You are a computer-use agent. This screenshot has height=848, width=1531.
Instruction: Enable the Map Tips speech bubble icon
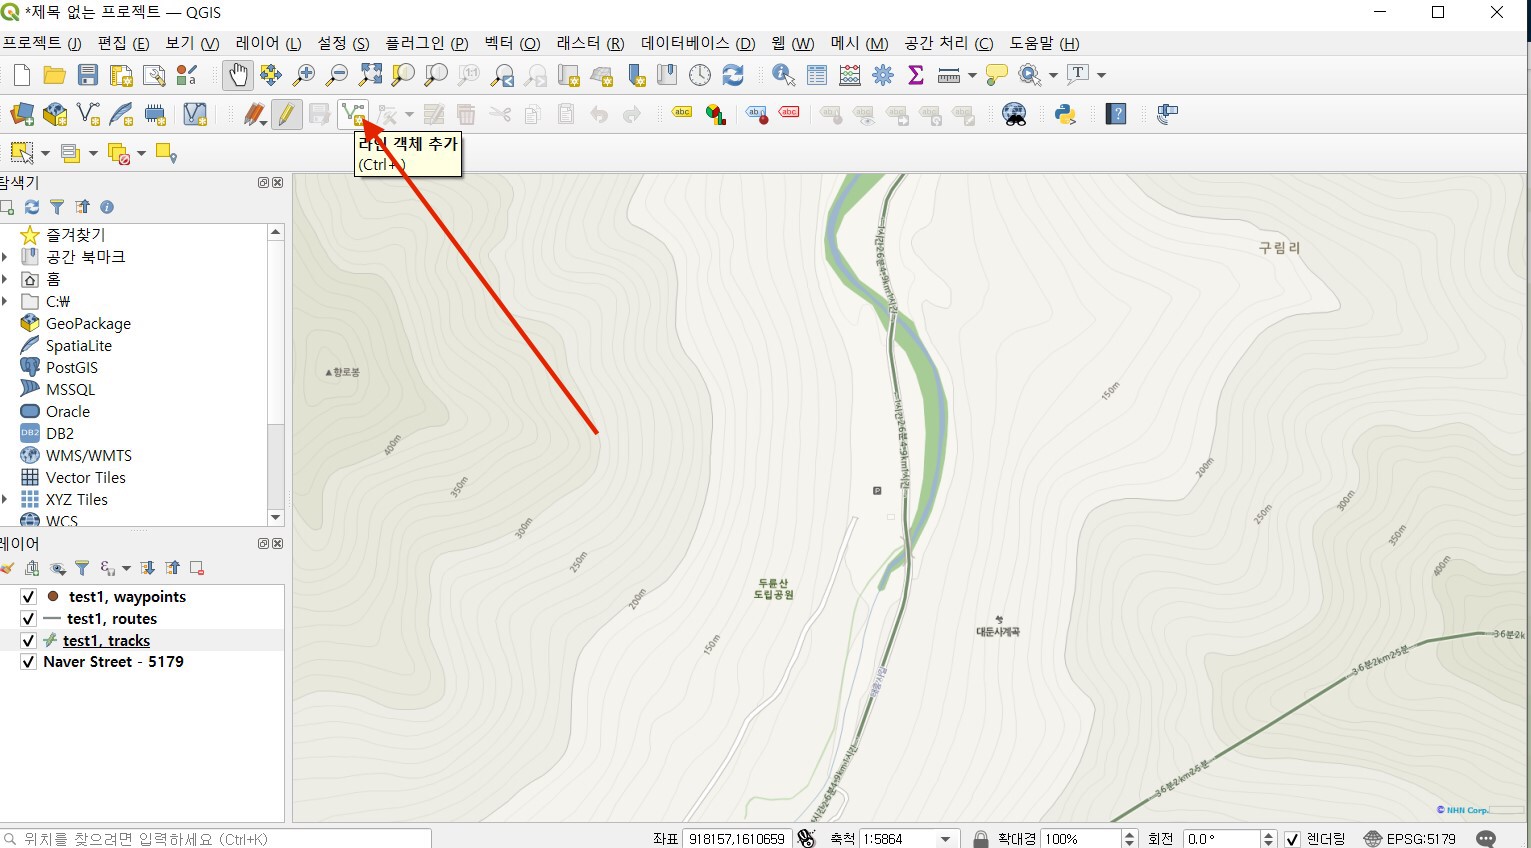(997, 75)
